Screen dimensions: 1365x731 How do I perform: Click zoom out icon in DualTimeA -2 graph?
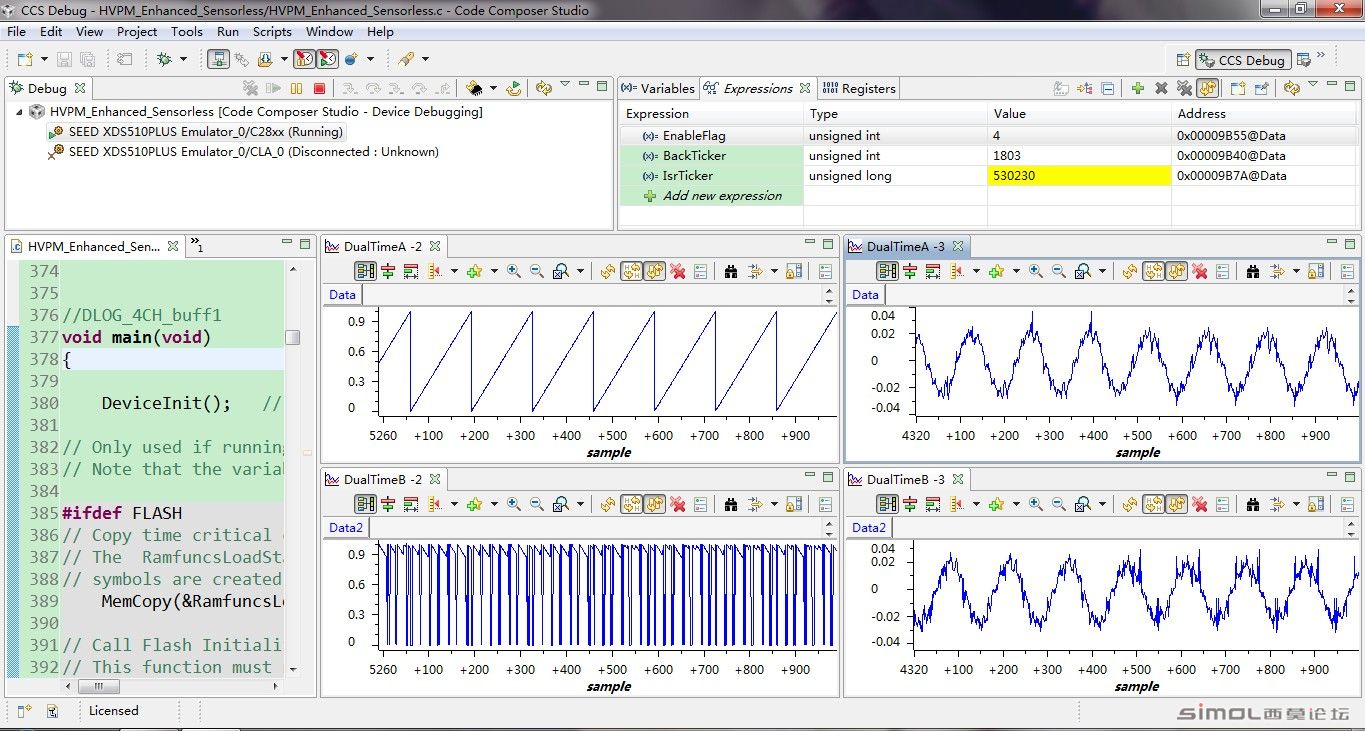point(536,271)
